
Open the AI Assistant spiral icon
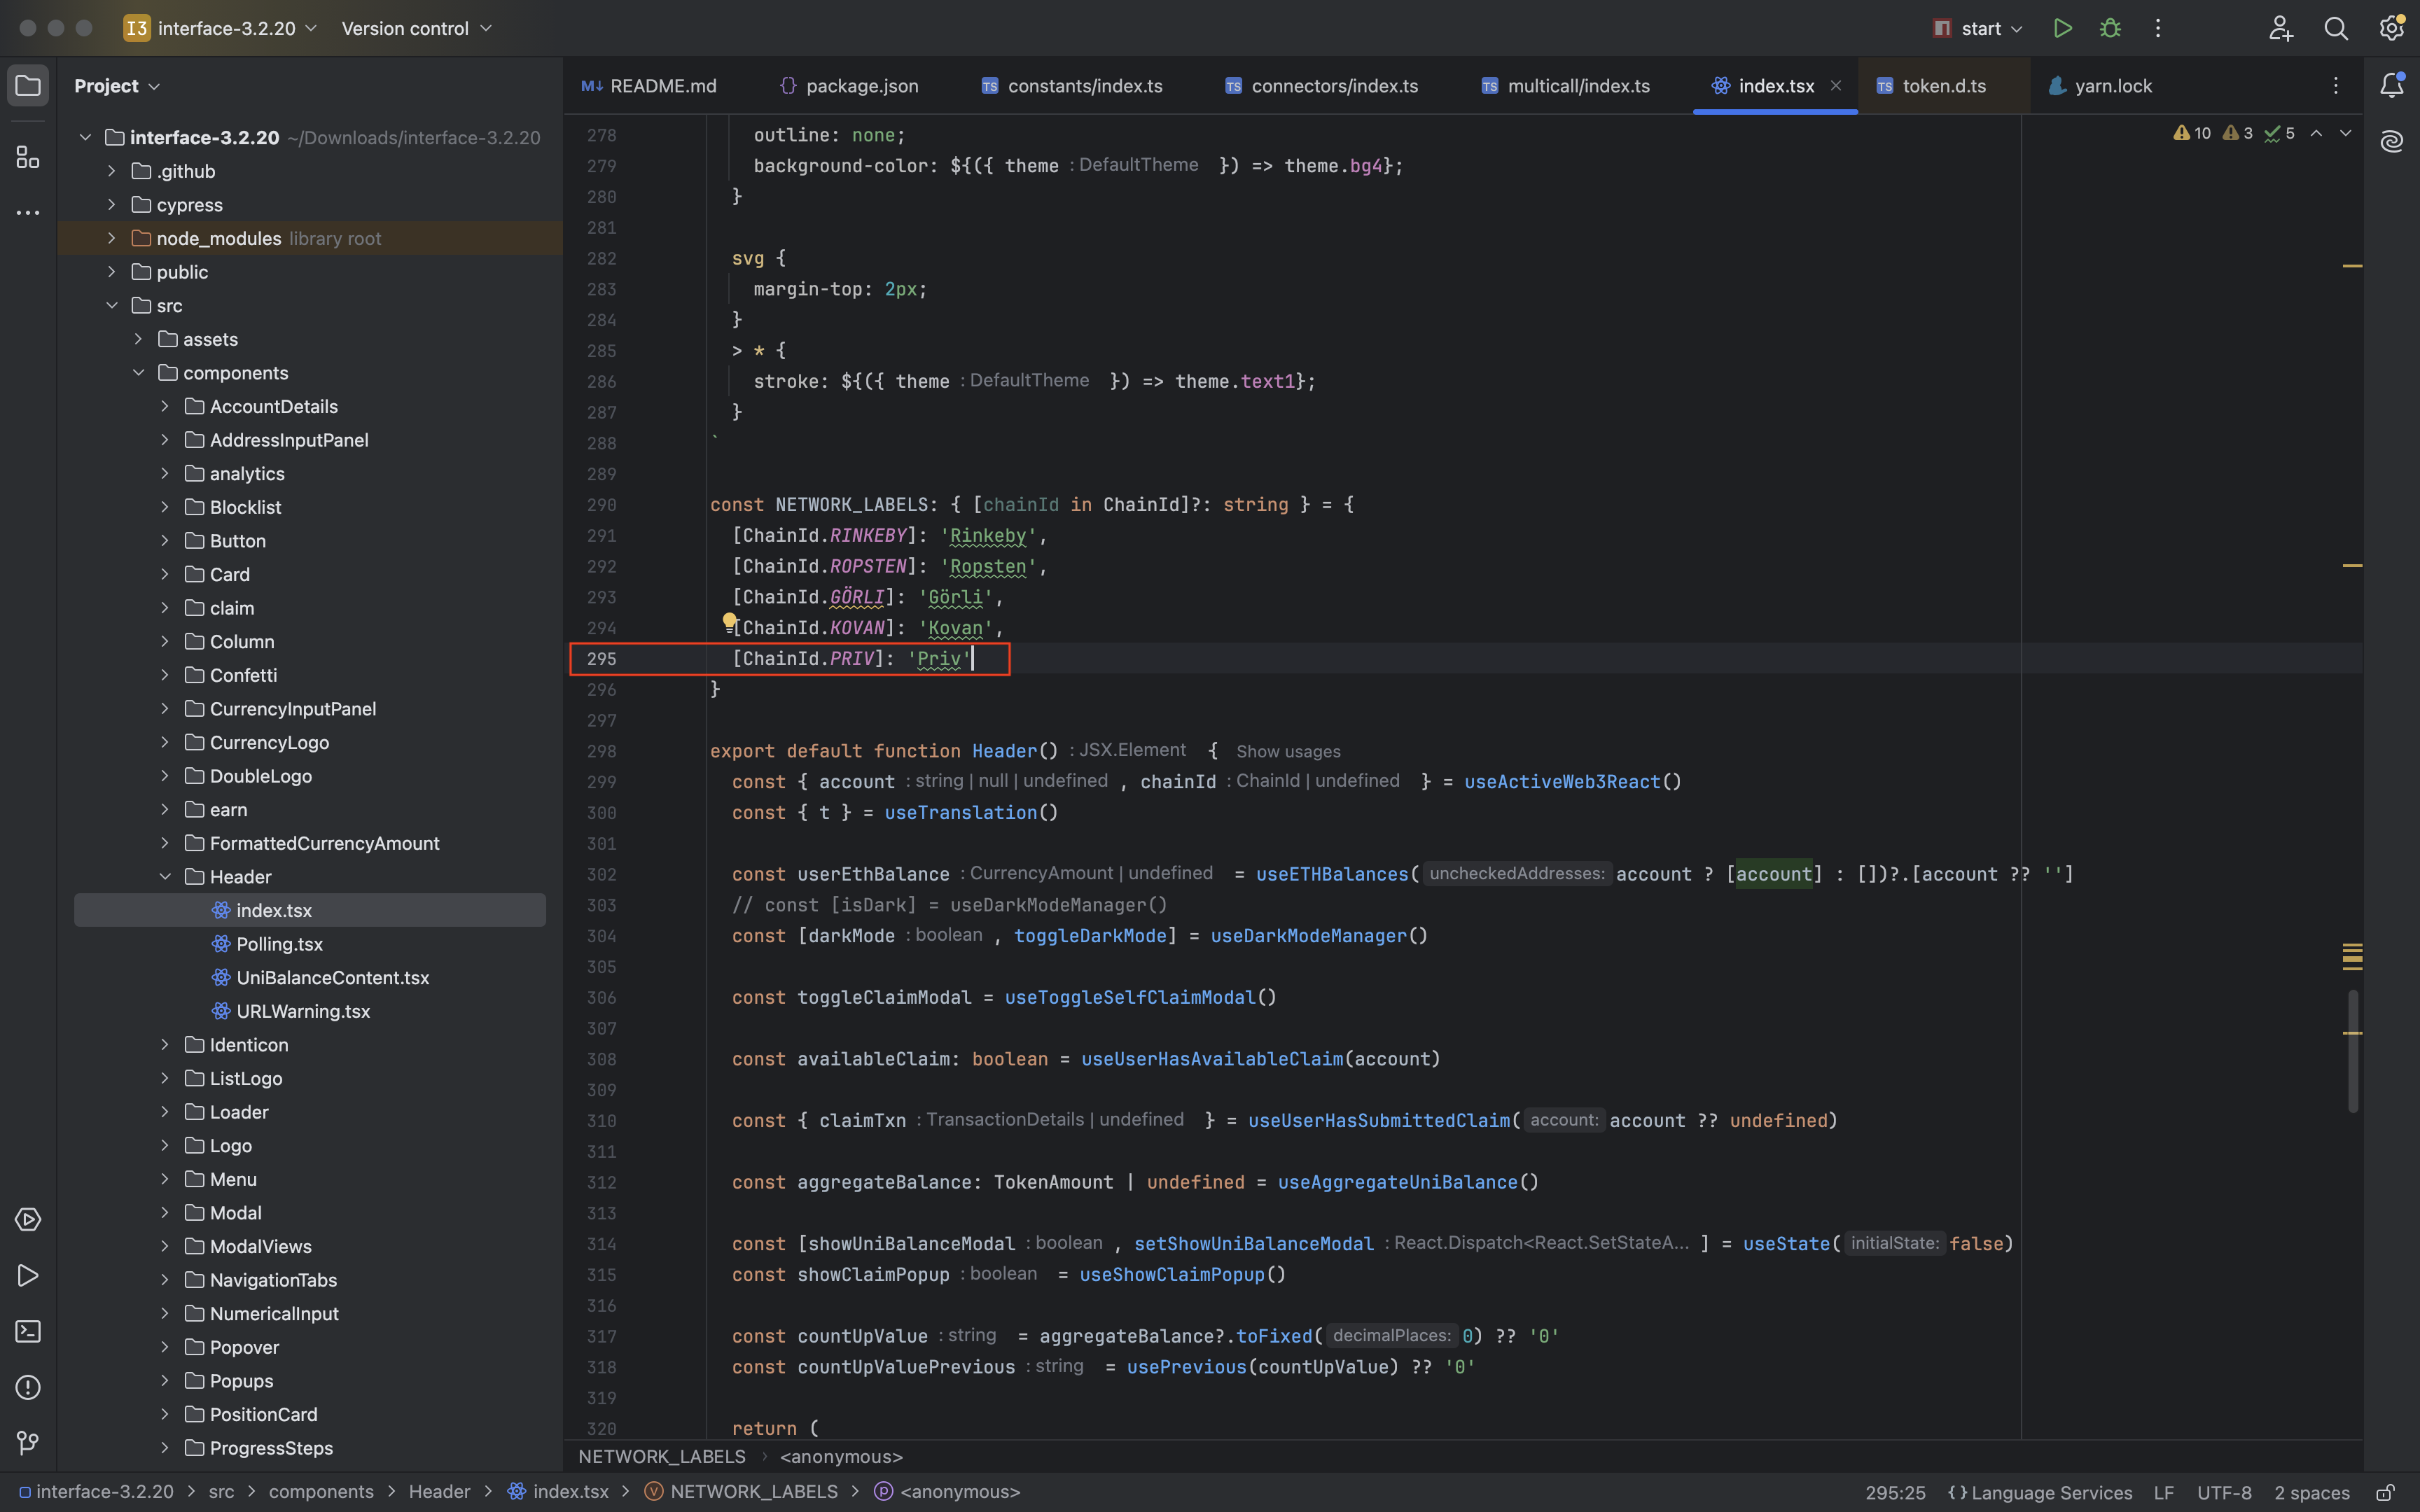pos(2391,141)
